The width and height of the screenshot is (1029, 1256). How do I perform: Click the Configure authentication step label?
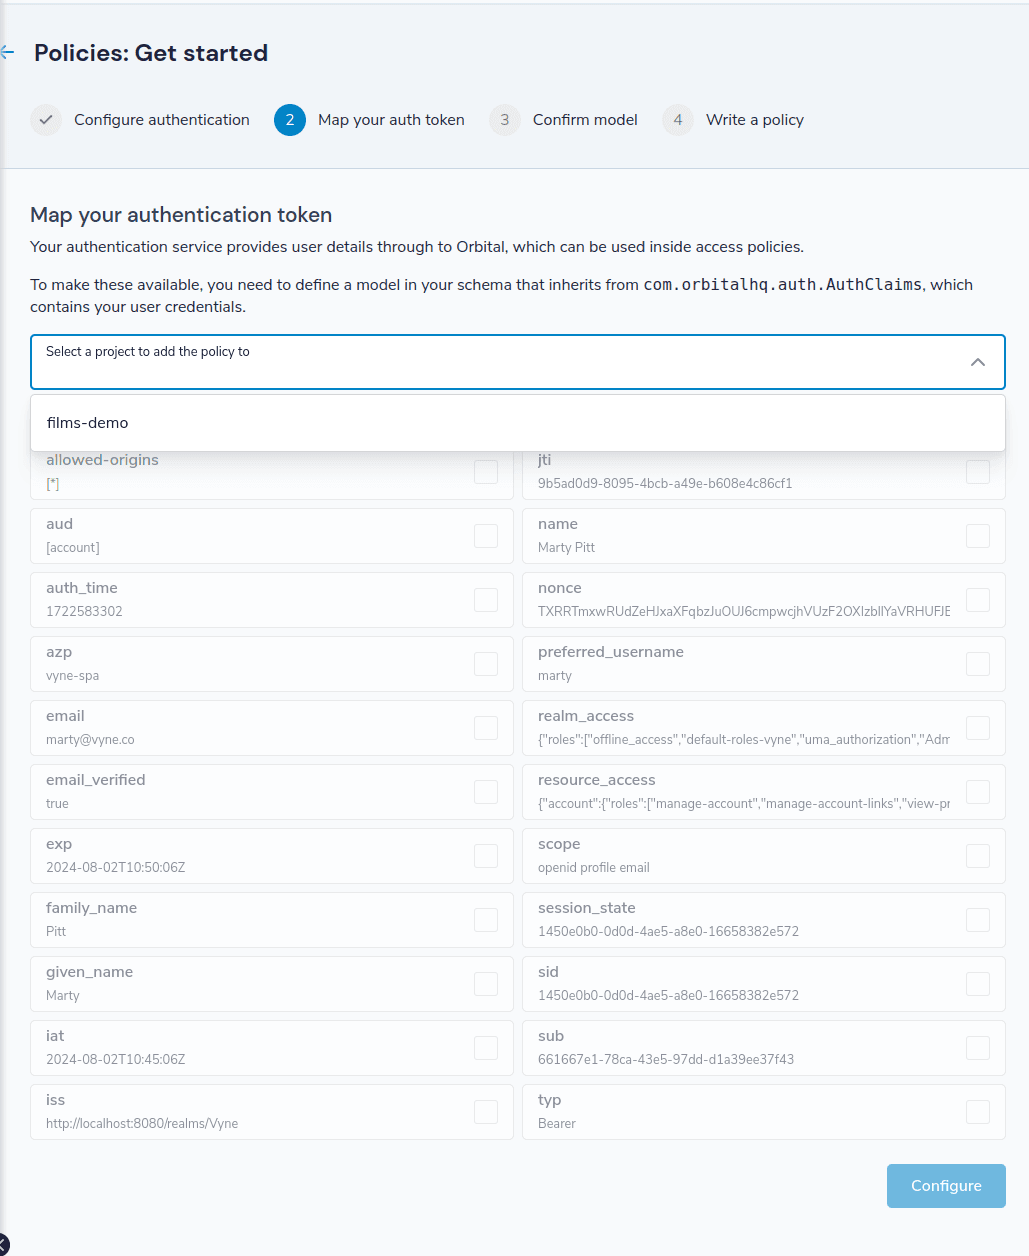coord(162,120)
